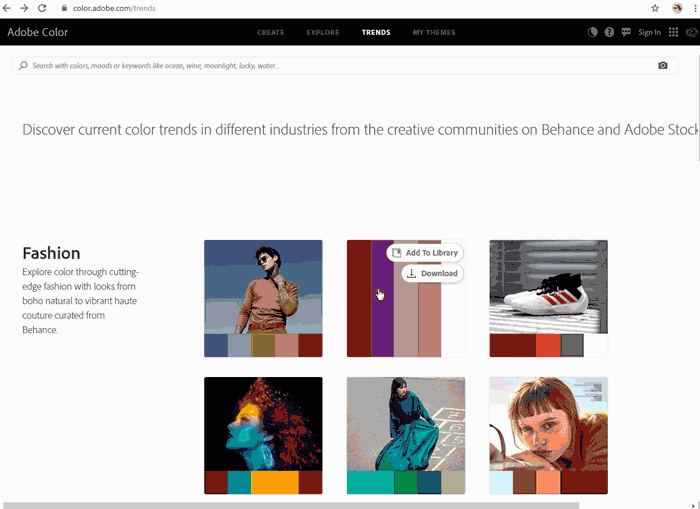Open the Chrome profile avatar

click(x=677, y=8)
